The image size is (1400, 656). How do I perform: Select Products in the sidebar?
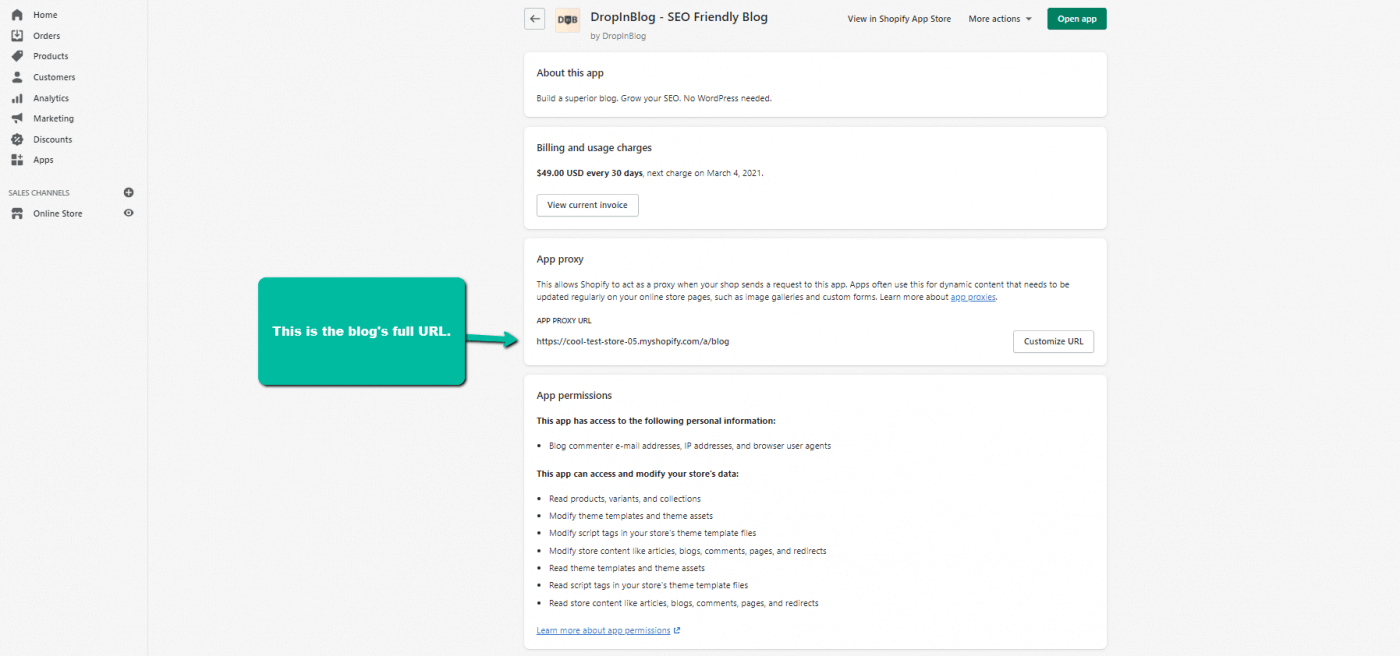tap(51, 56)
